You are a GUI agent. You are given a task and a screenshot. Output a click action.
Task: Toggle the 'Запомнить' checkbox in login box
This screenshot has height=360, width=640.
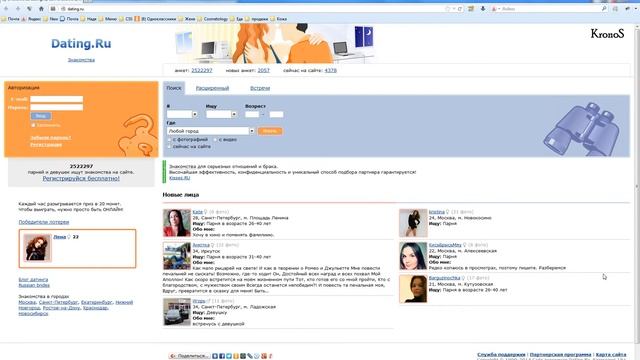[x=33, y=125]
